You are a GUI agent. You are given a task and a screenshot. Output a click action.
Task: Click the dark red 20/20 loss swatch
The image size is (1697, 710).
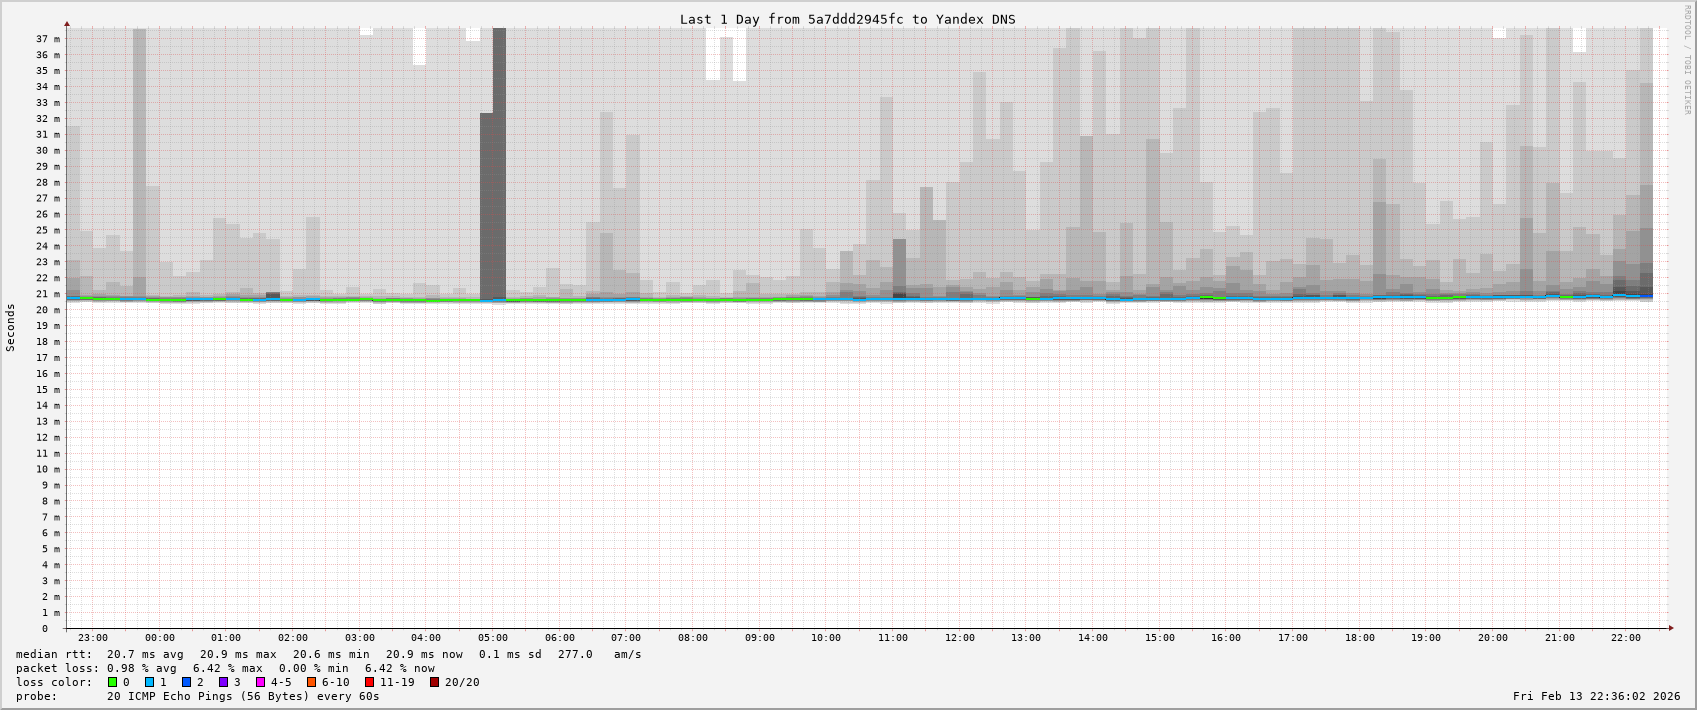pyautogui.click(x=434, y=682)
